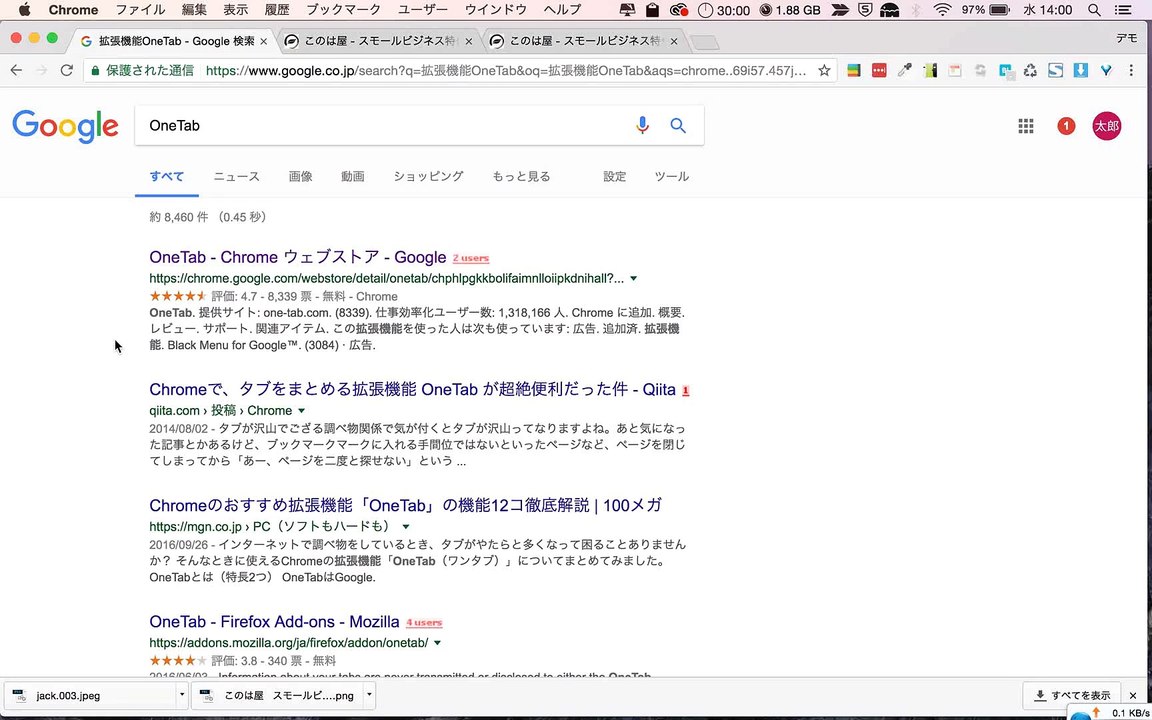Close the 拡張機能OneTab Google search tab

pos(264,42)
